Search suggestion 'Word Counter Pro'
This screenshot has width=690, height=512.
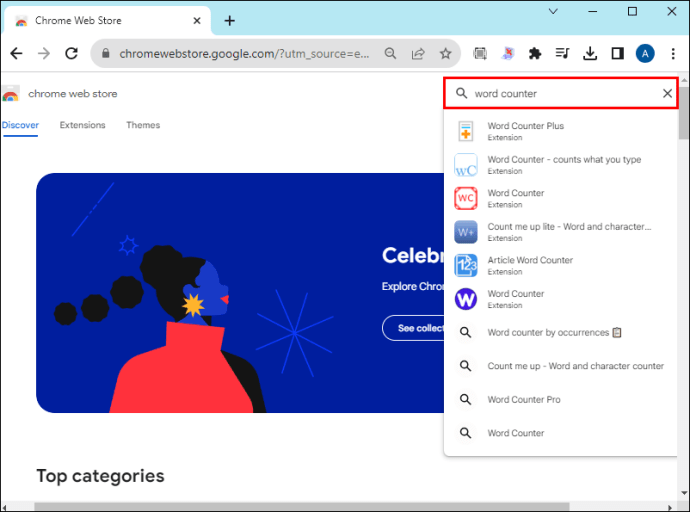(x=561, y=399)
